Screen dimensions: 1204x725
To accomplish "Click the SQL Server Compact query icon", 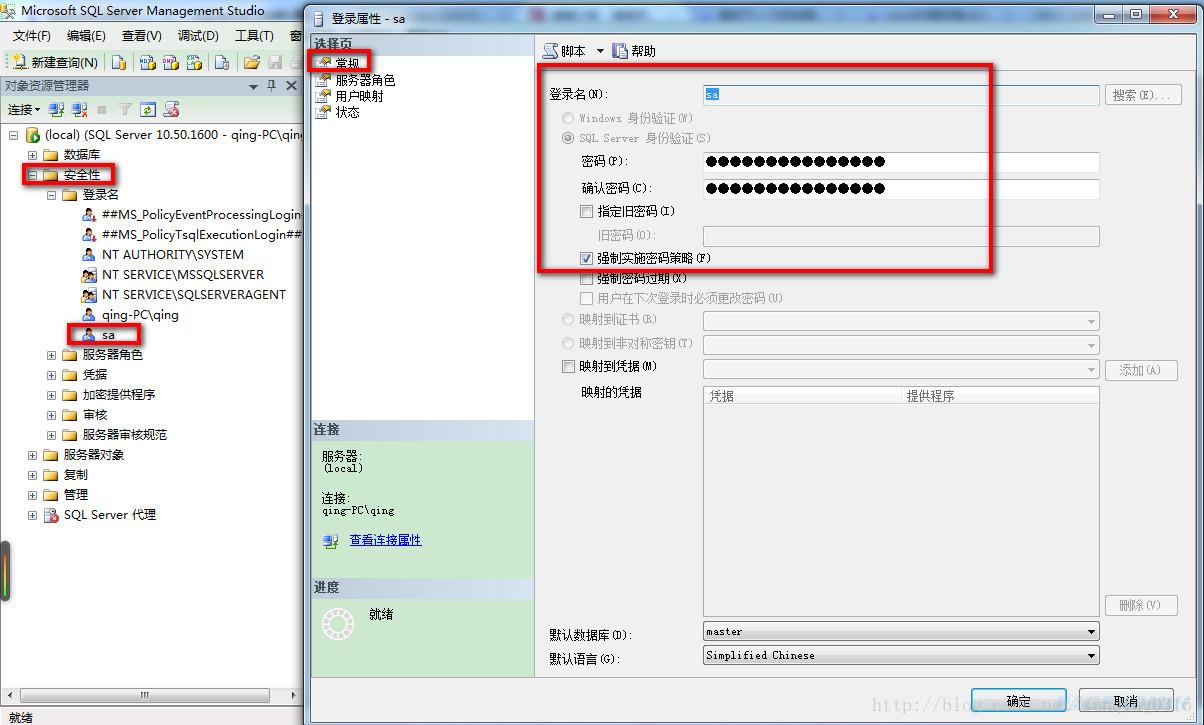I will (x=222, y=62).
